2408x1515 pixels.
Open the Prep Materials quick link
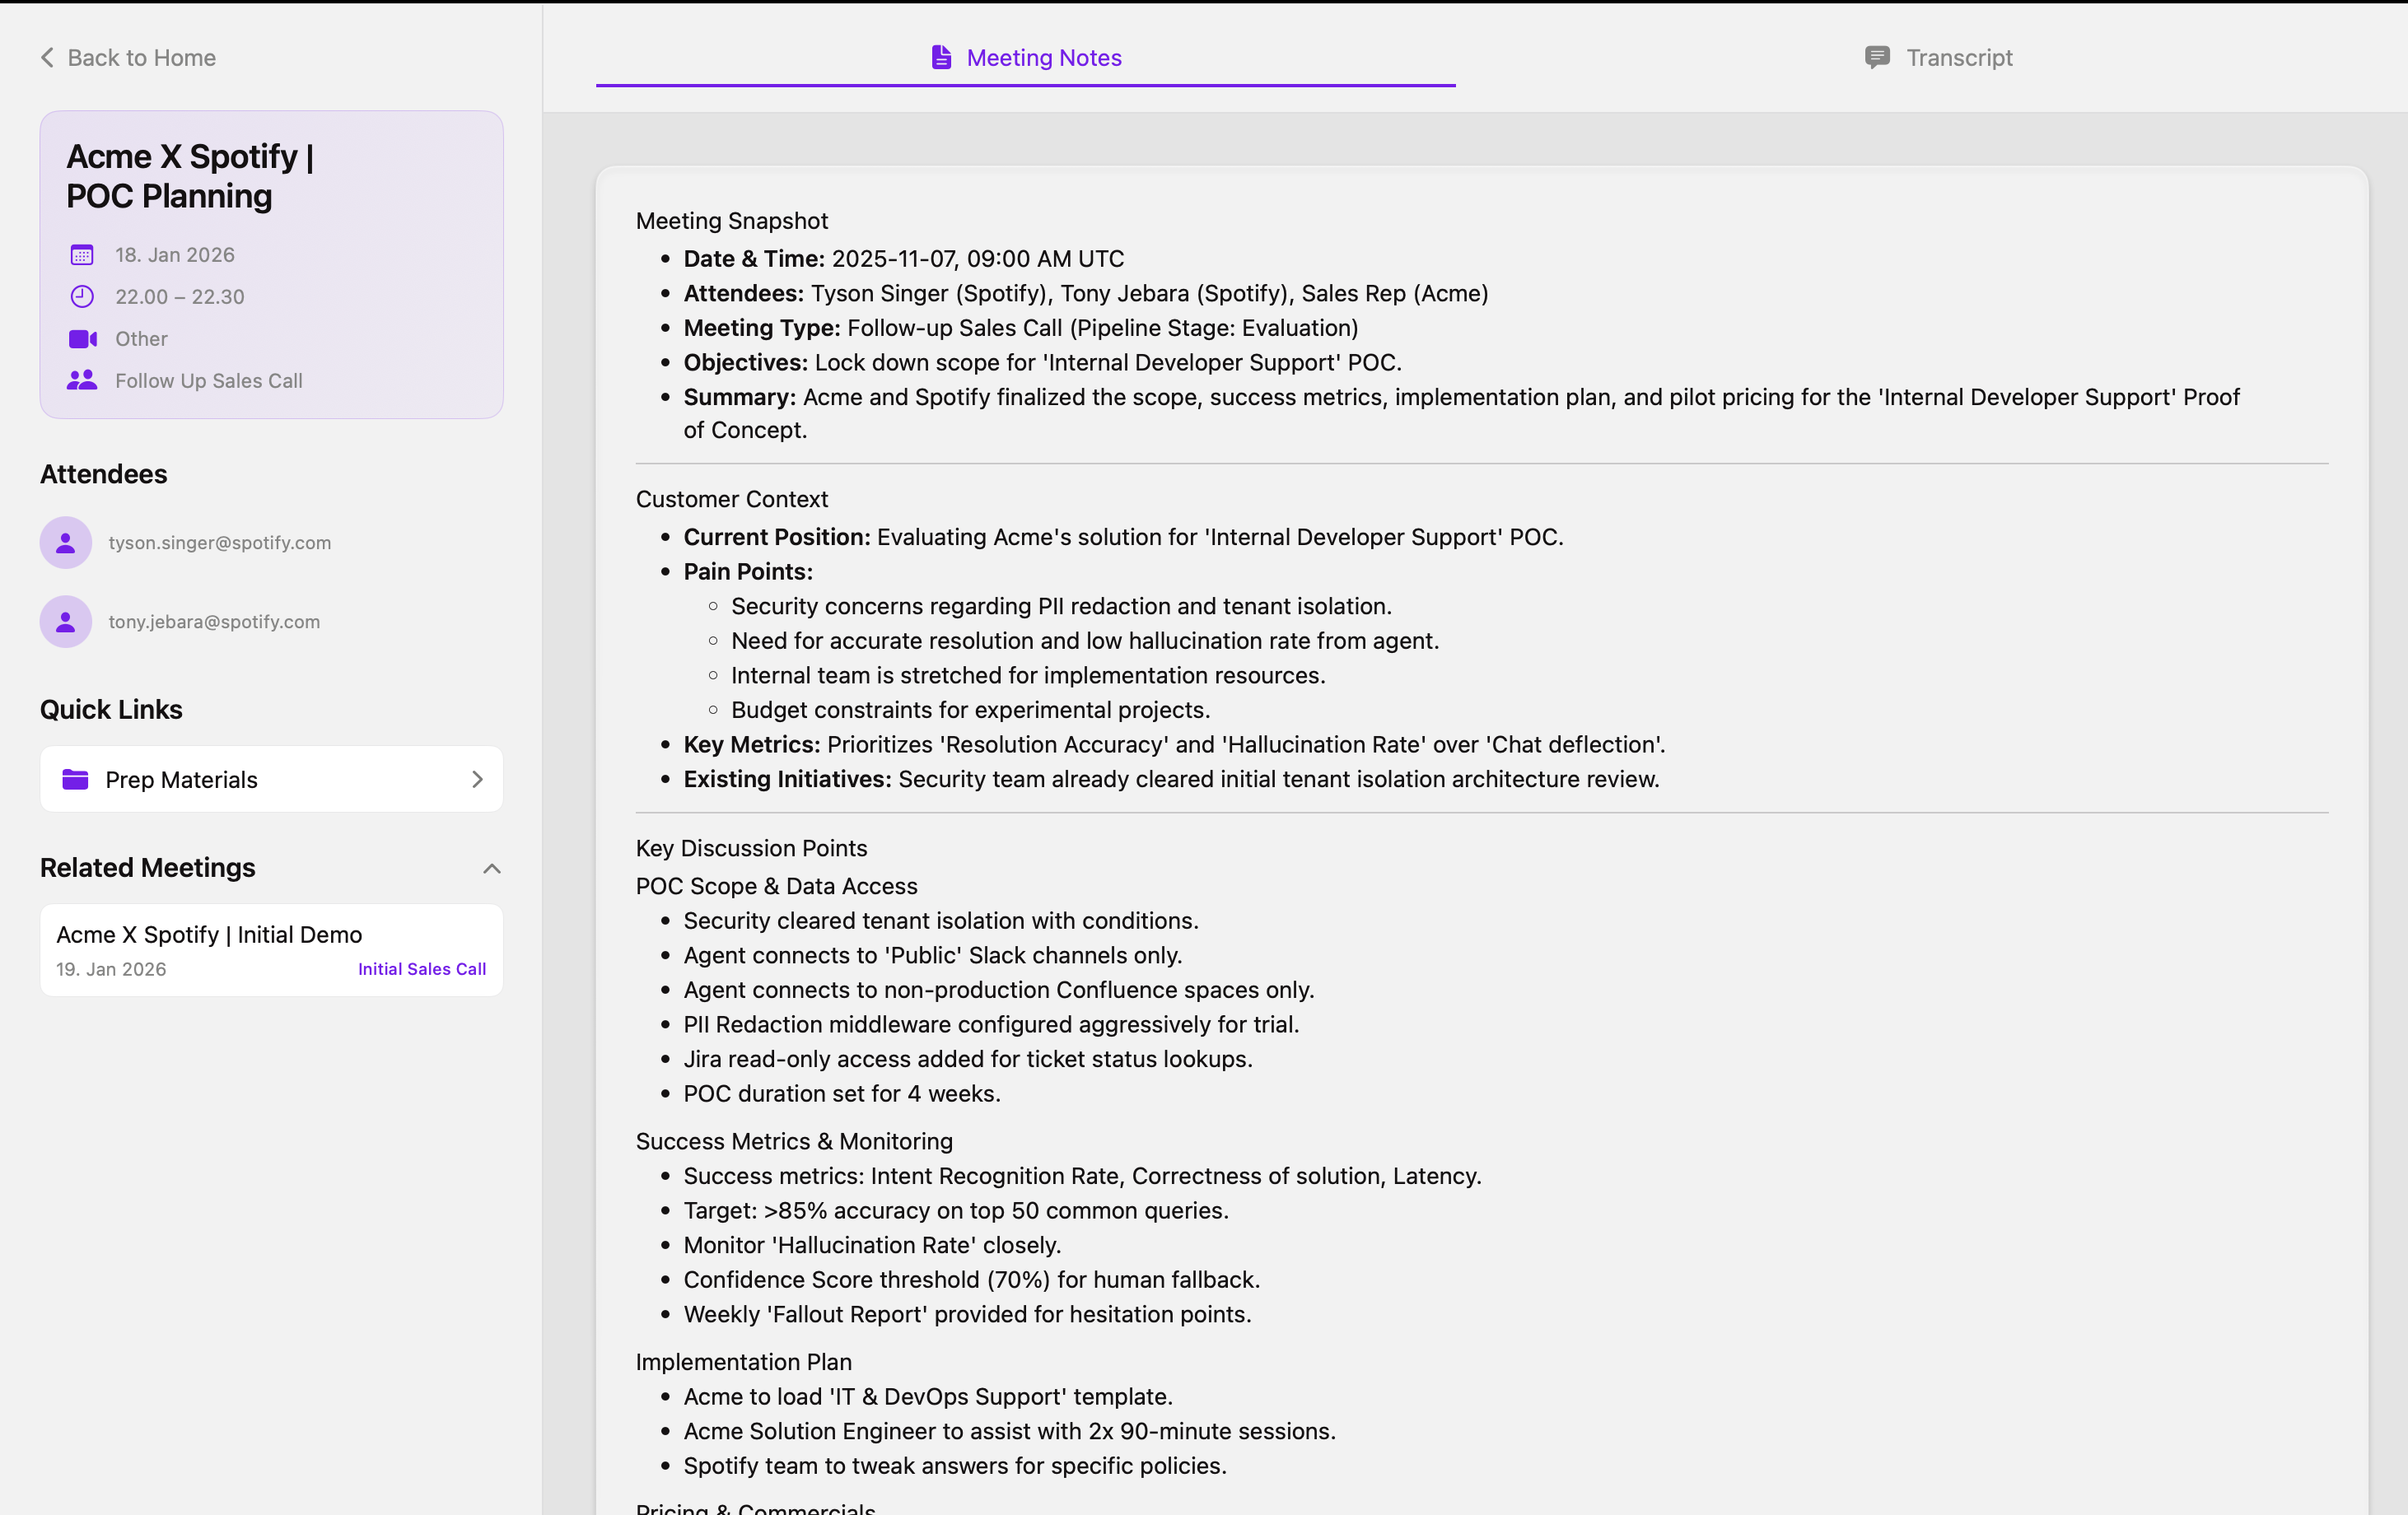pyautogui.click(x=181, y=780)
